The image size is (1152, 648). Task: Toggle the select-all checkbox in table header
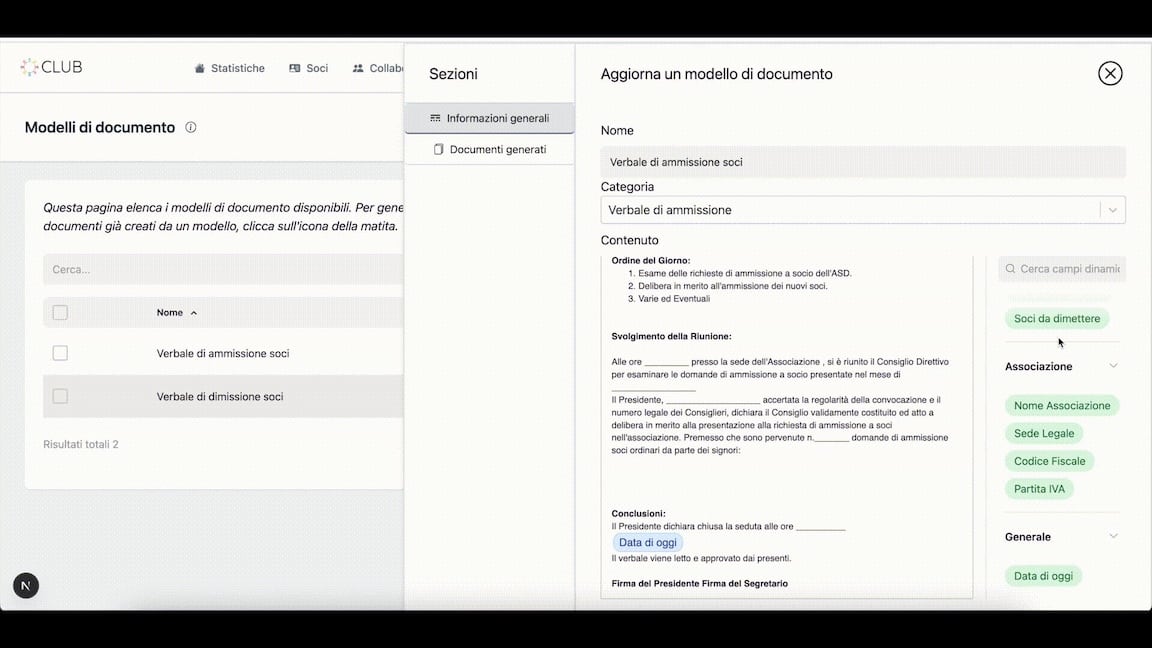[60, 313]
